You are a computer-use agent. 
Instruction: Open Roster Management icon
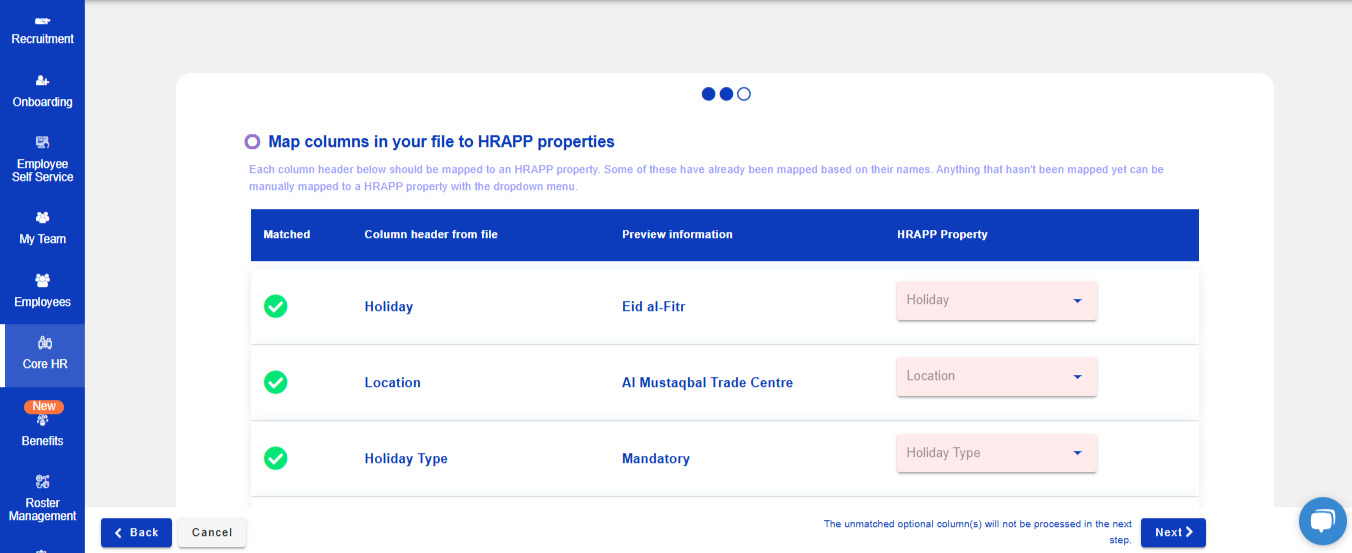point(42,482)
